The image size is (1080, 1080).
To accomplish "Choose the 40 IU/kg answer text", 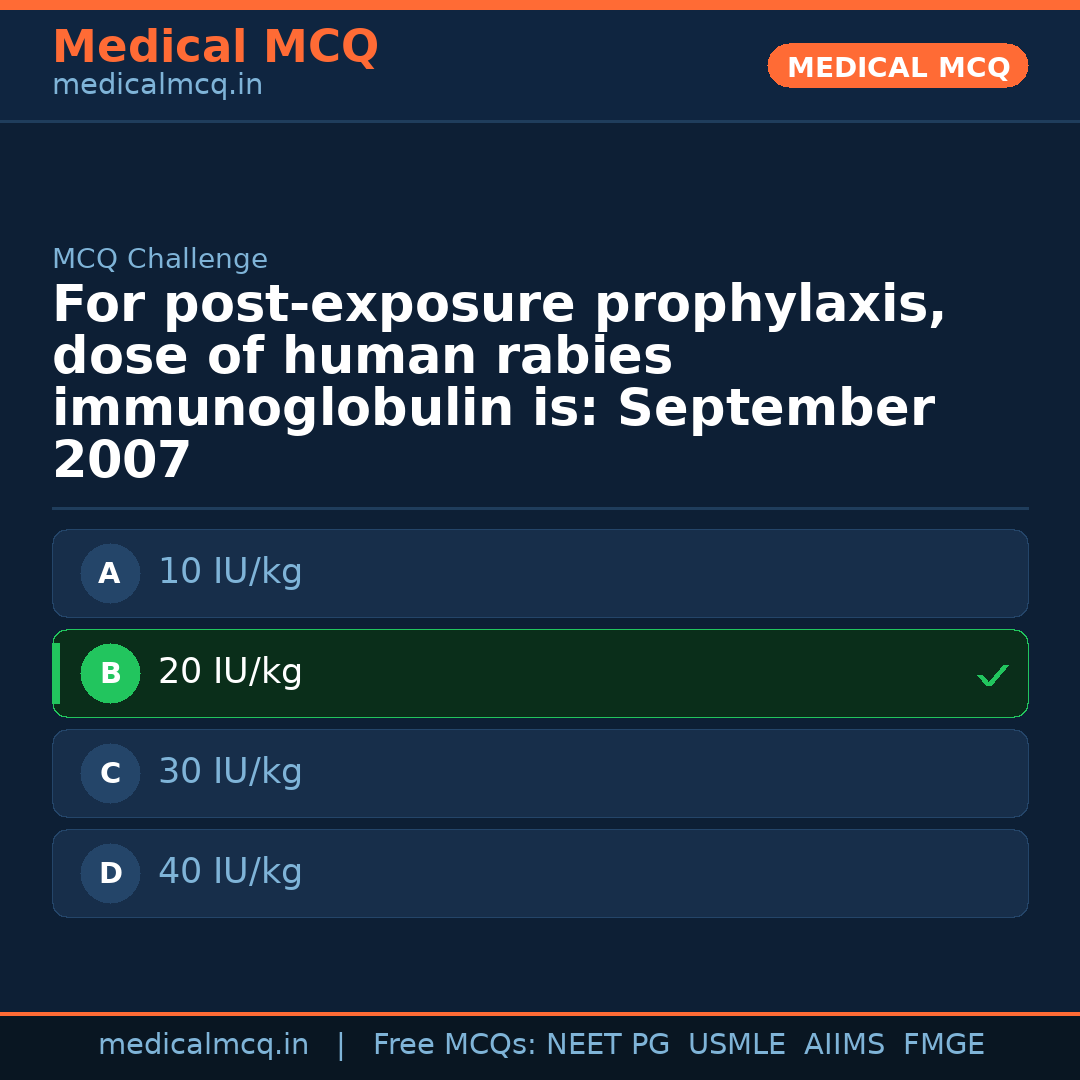I will point(230,872).
